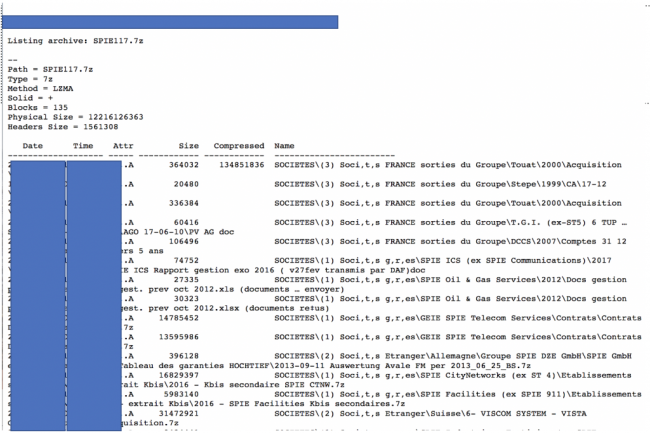Select the size value 27335
Viewport: 650px width, 433px height.
[186, 279]
